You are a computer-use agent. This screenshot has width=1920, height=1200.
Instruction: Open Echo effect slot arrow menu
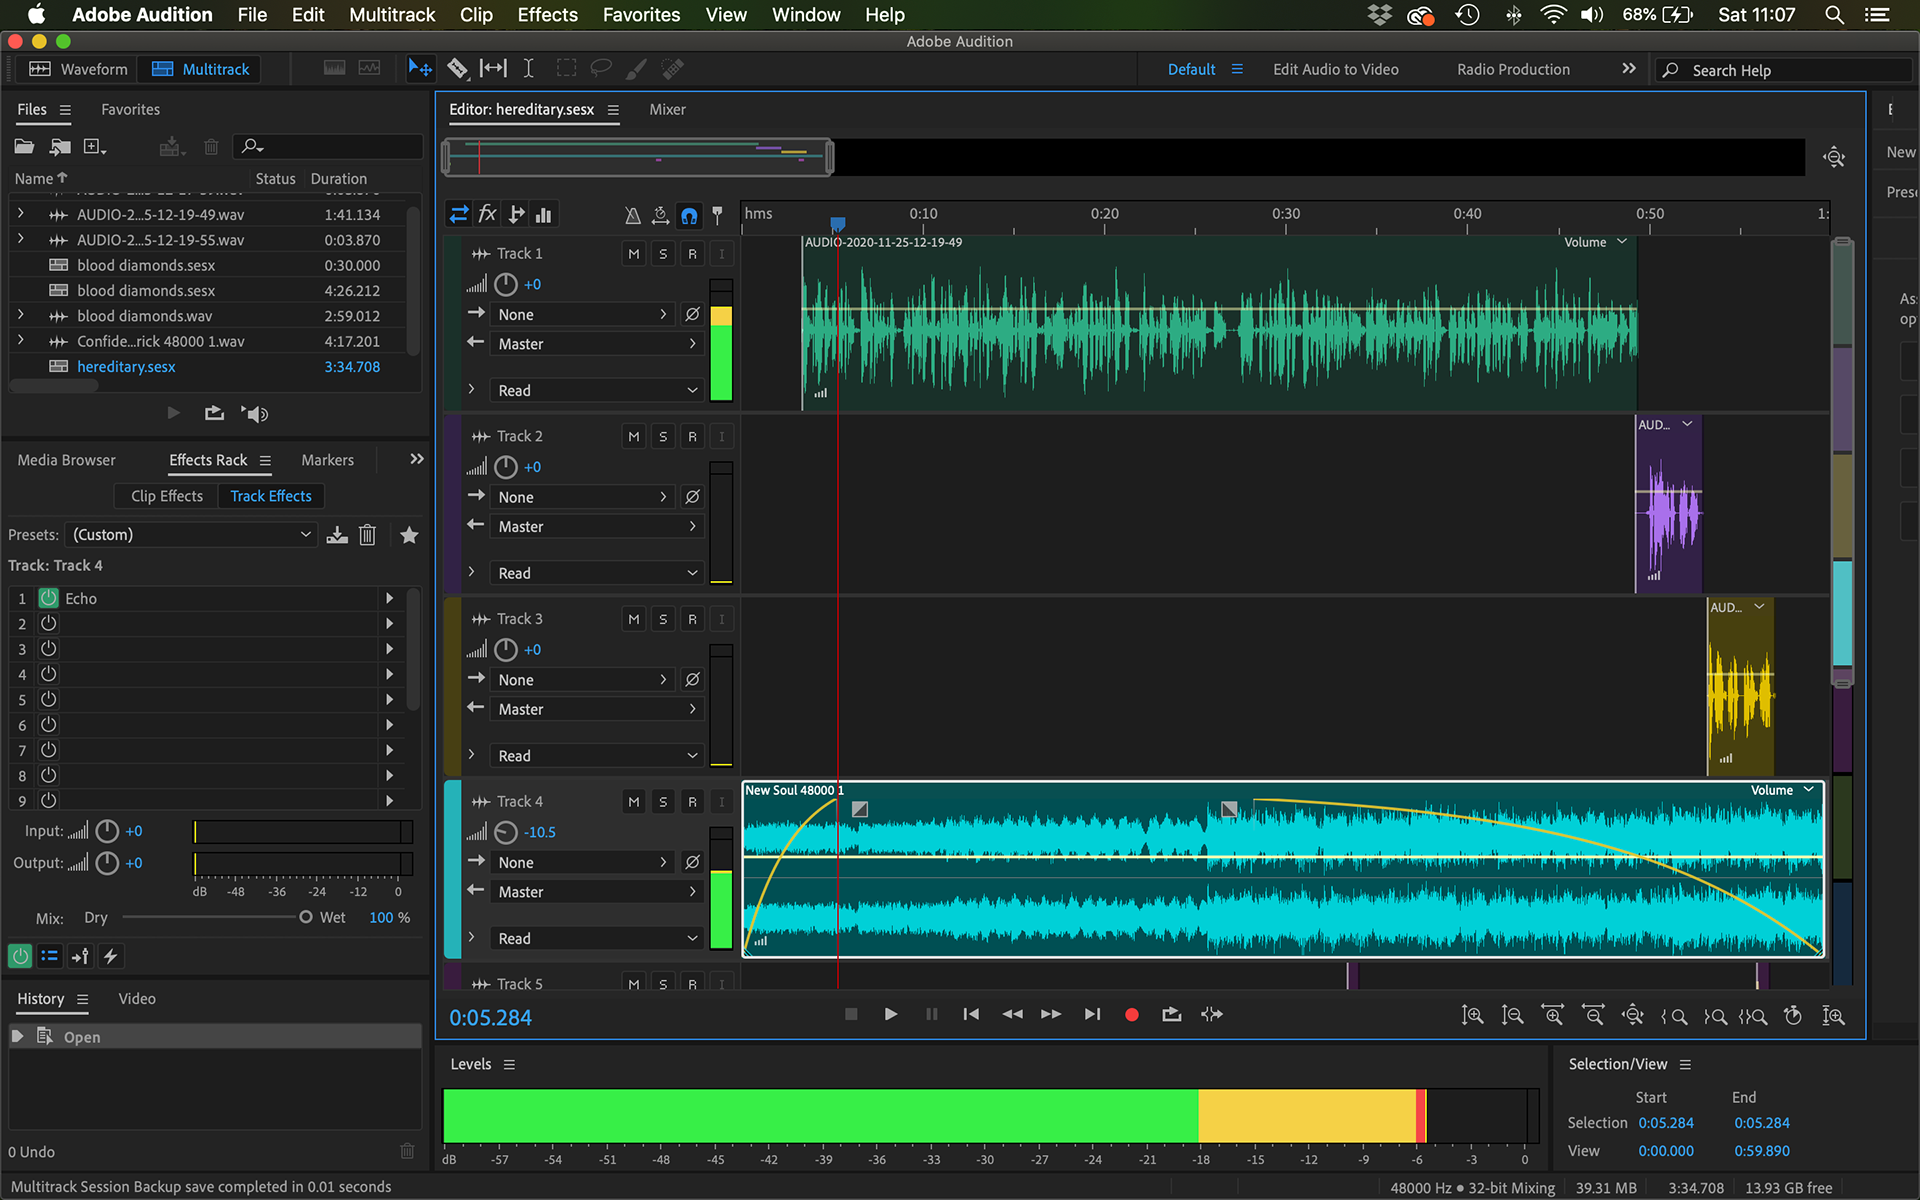(x=389, y=598)
